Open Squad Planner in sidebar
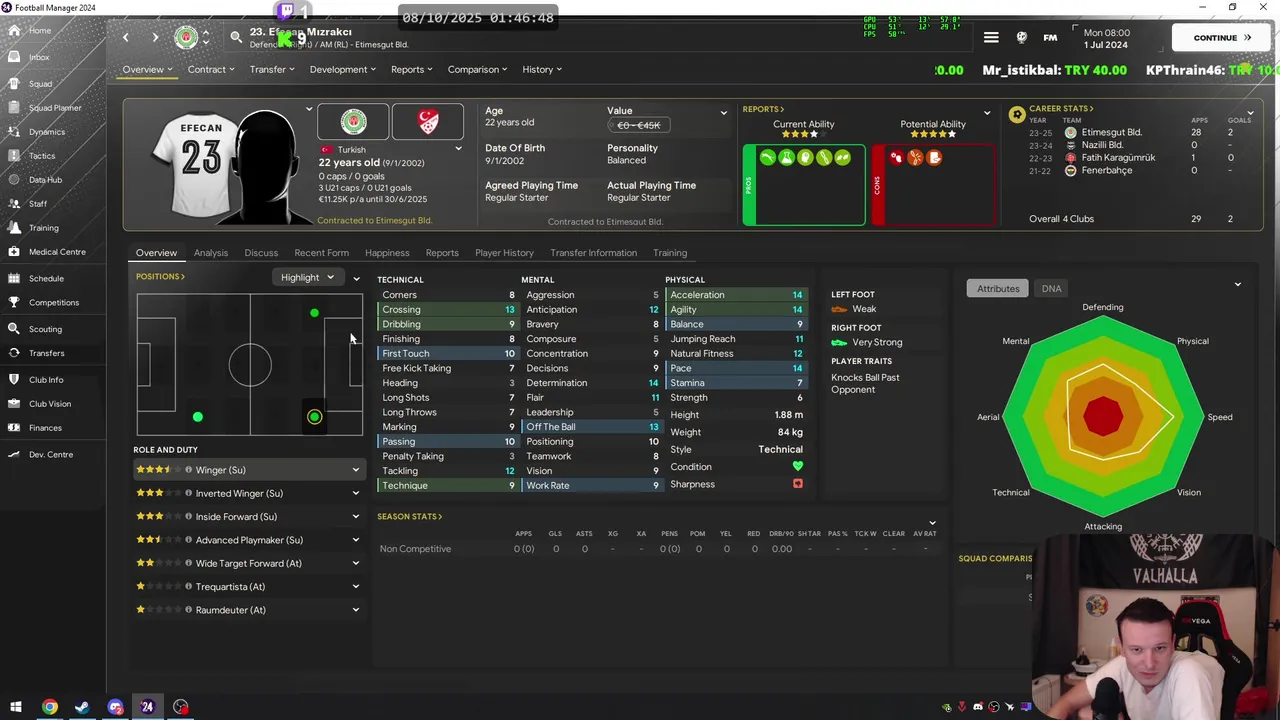Screen dimensions: 1280x720 (55, 108)
